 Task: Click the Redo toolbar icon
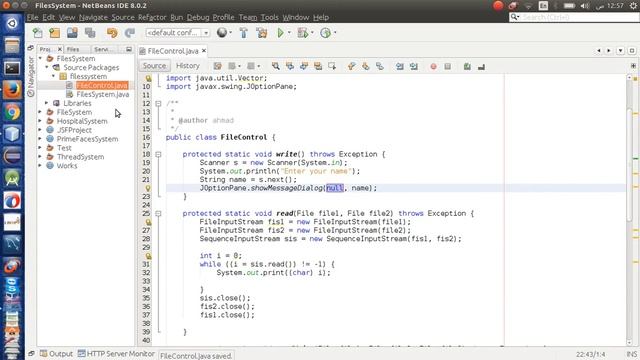point(130,33)
